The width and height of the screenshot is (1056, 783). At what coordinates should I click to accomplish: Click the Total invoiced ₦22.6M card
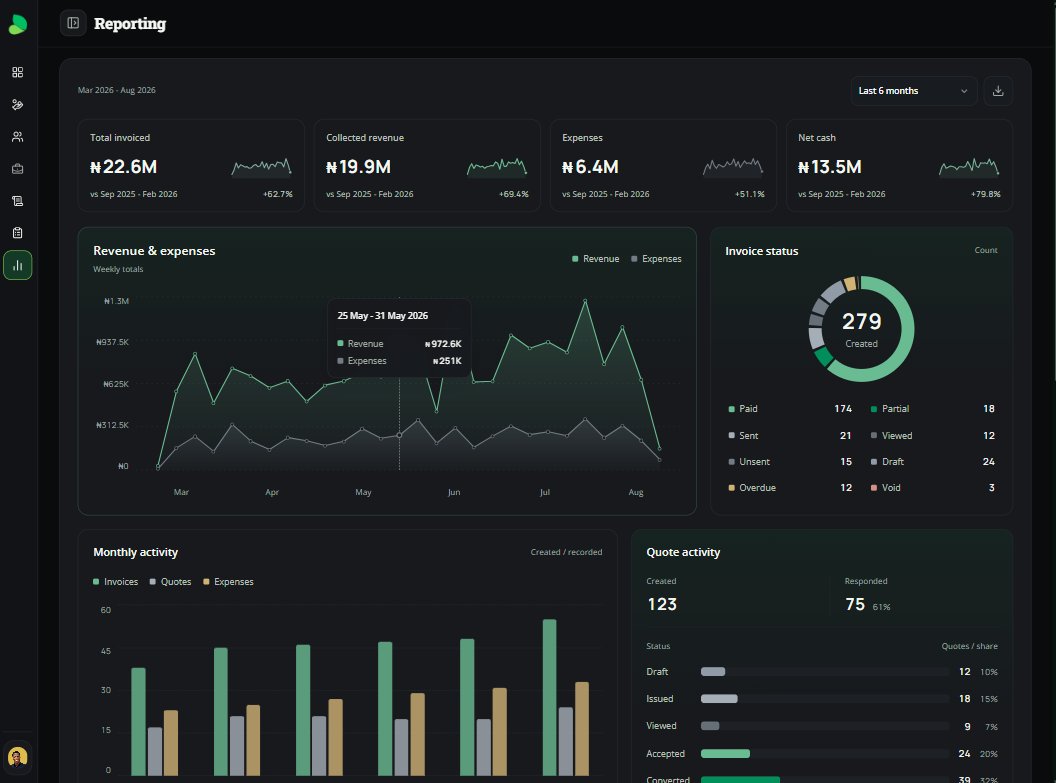coord(191,166)
